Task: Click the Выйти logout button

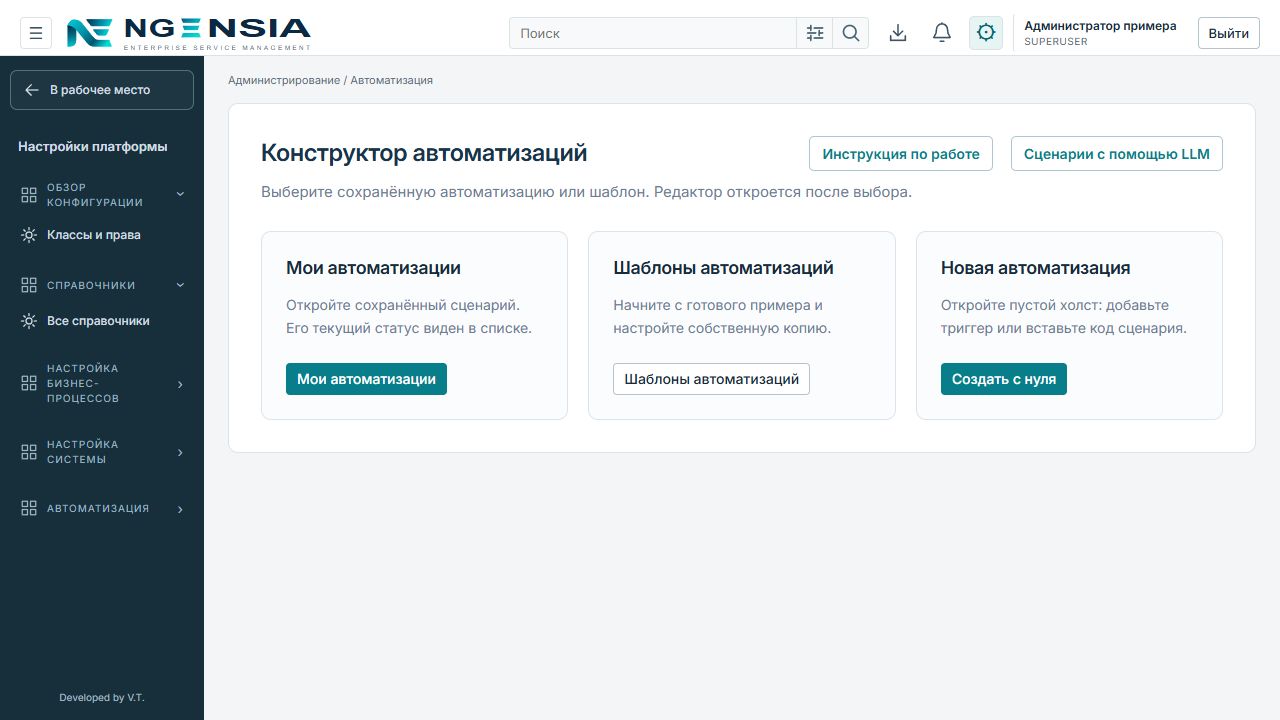Action: (1228, 33)
